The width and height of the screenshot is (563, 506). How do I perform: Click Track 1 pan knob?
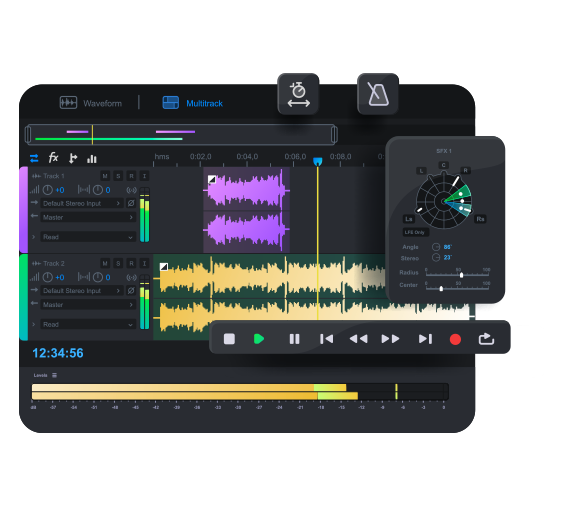pyautogui.click(x=98, y=190)
